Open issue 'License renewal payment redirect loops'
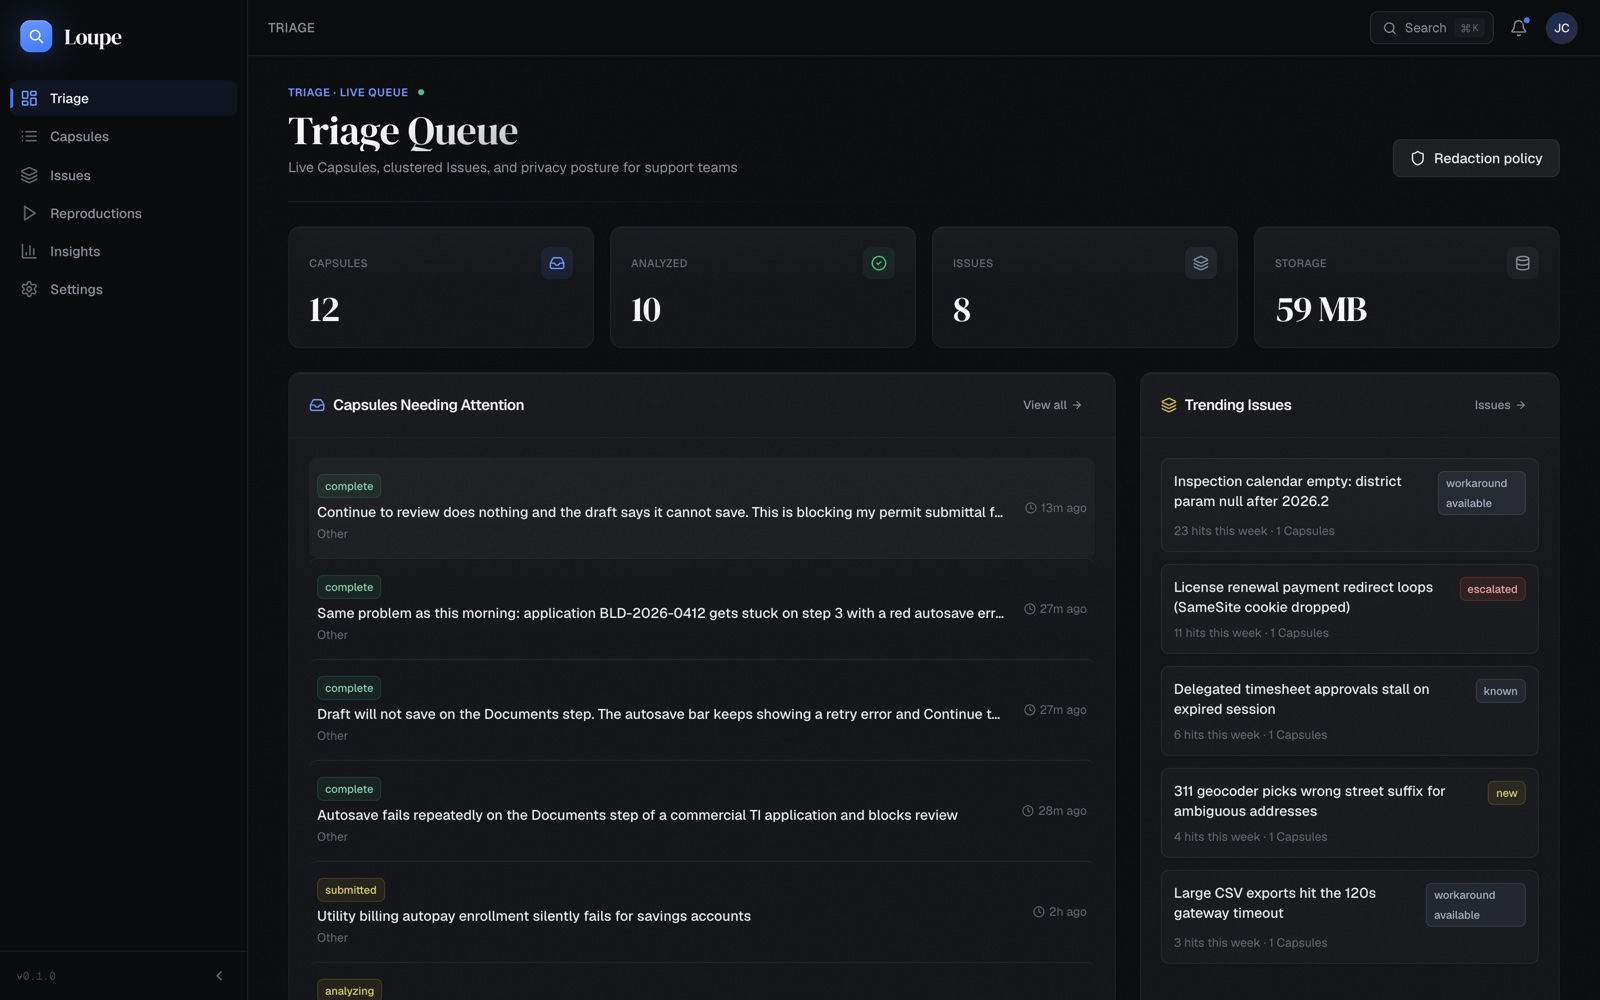 click(1349, 609)
